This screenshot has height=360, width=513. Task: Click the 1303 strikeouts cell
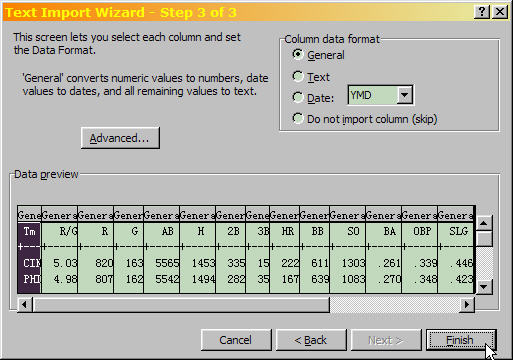353,263
